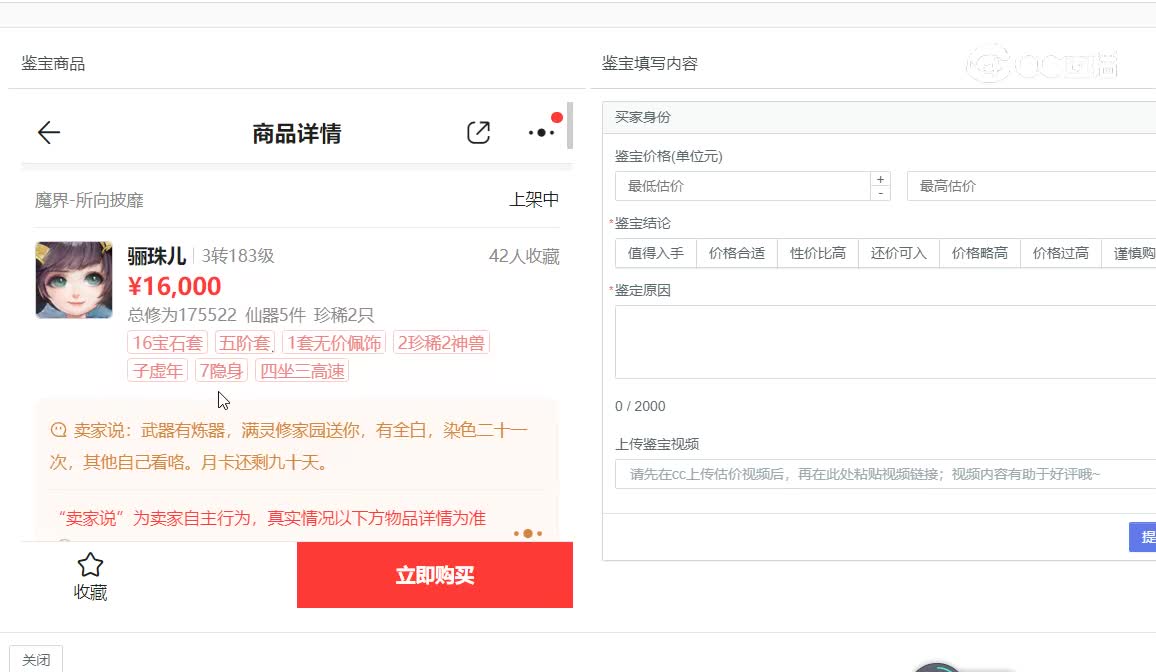Open the three-dot more options menu
1156x672 pixels.
pyautogui.click(x=541, y=131)
